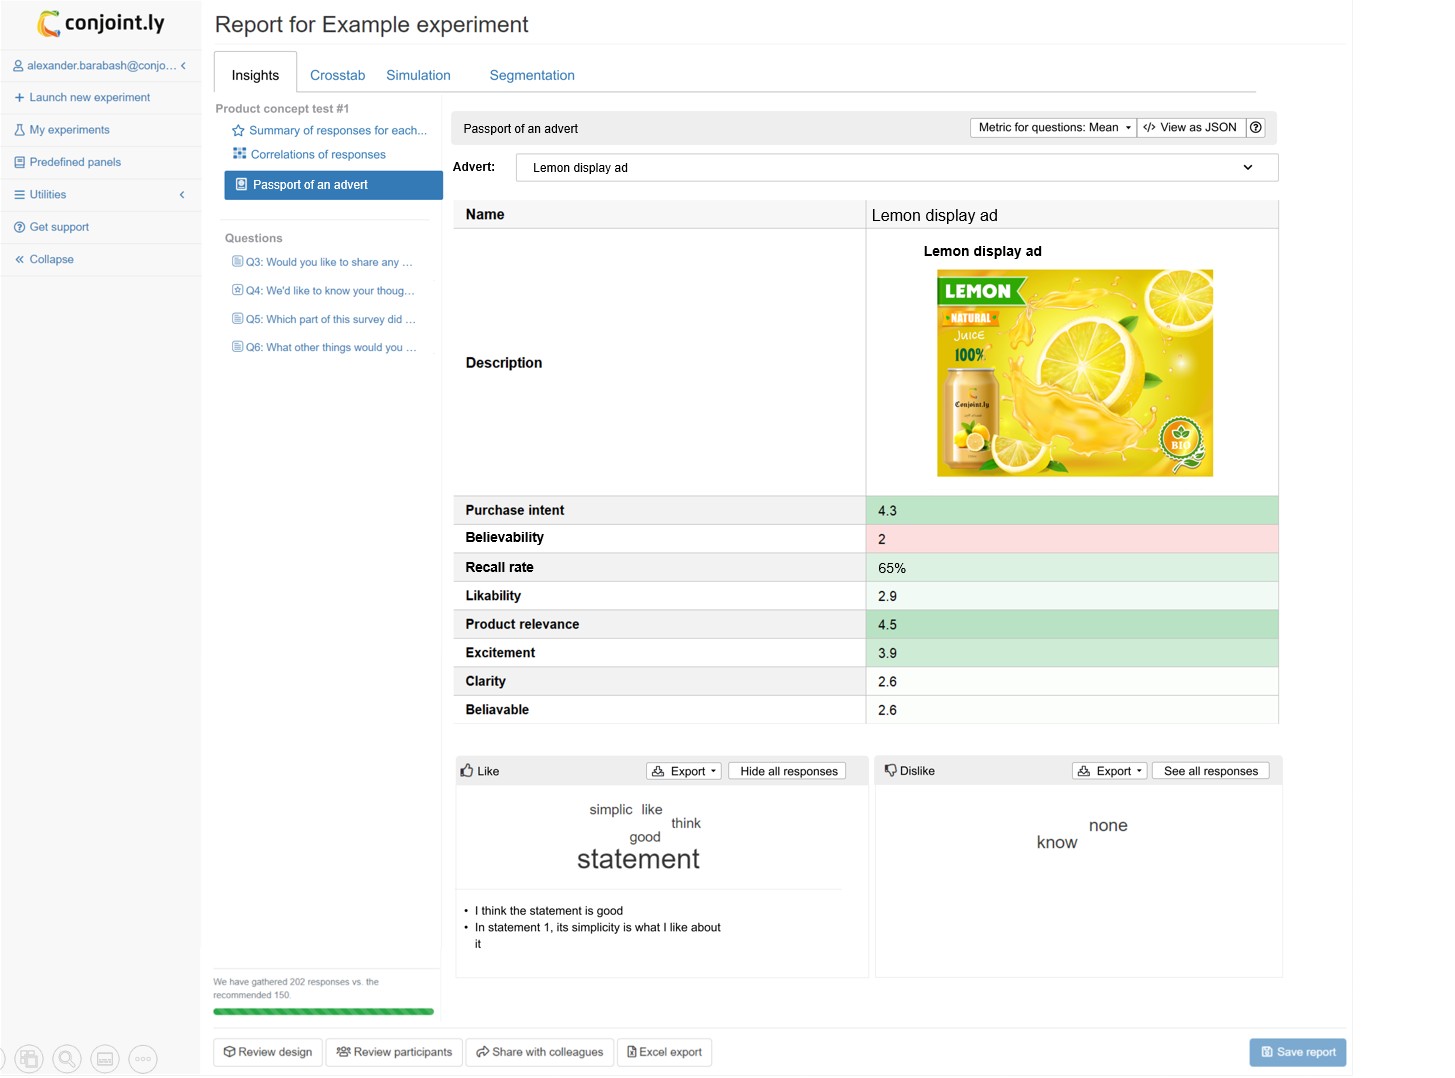Image resolution: width=1455 pixels, height=1078 pixels.
Task: Click the green responses progress bar
Action: click(324, 1012)
